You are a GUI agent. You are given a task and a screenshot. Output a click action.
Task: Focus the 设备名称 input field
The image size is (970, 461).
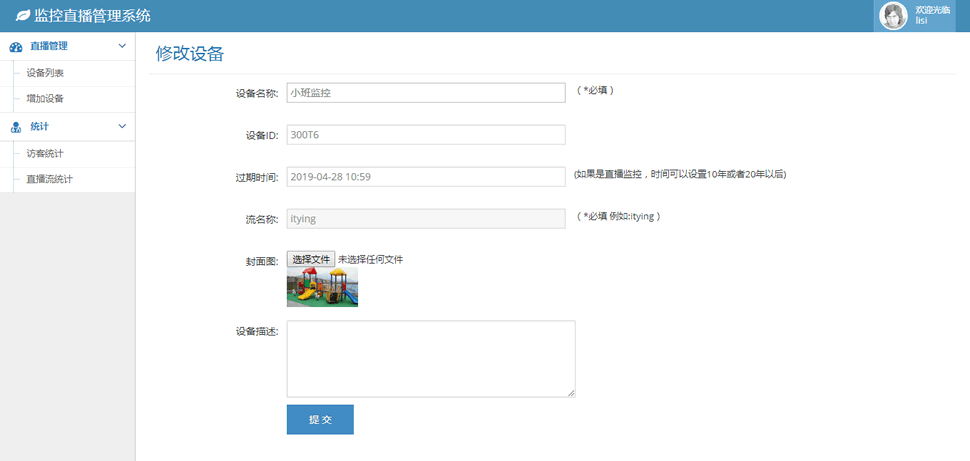click(x=426, y=93)
